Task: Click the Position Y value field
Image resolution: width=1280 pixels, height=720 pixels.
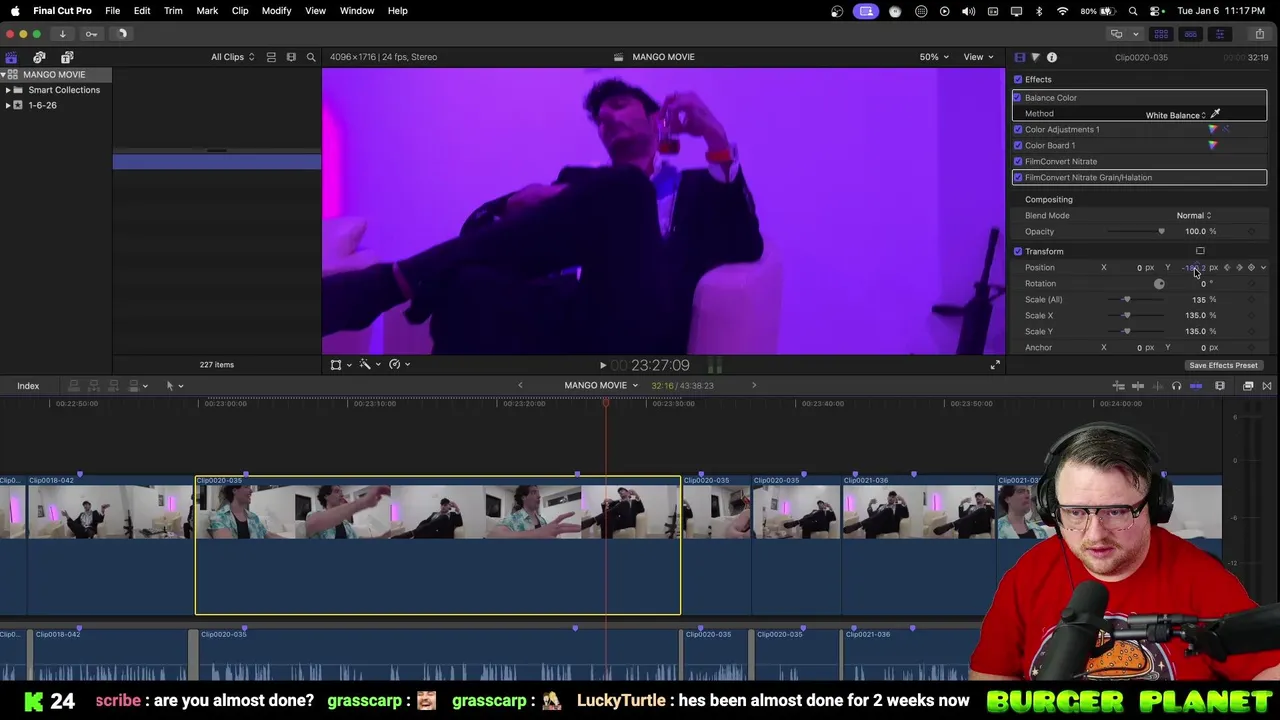Action: tap(1193, 268)
